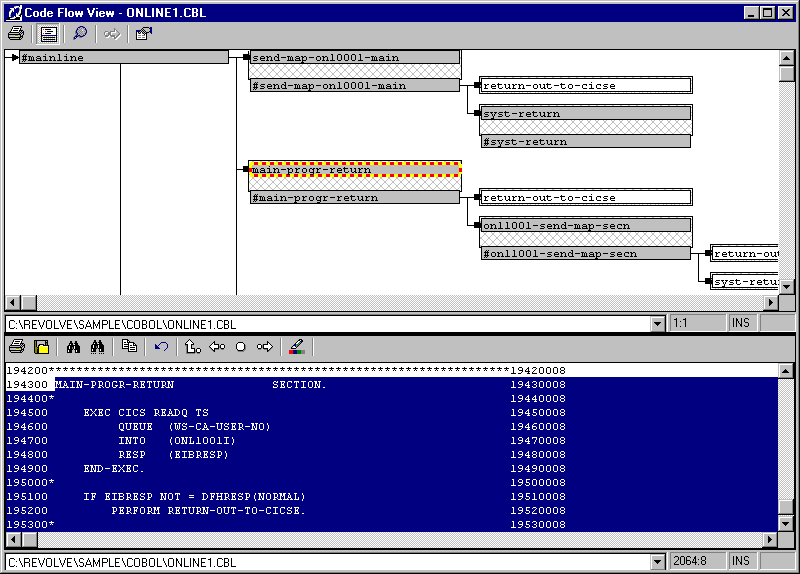
Task: Open the lower file path dropdown
Action: click(x=657, y=562)
